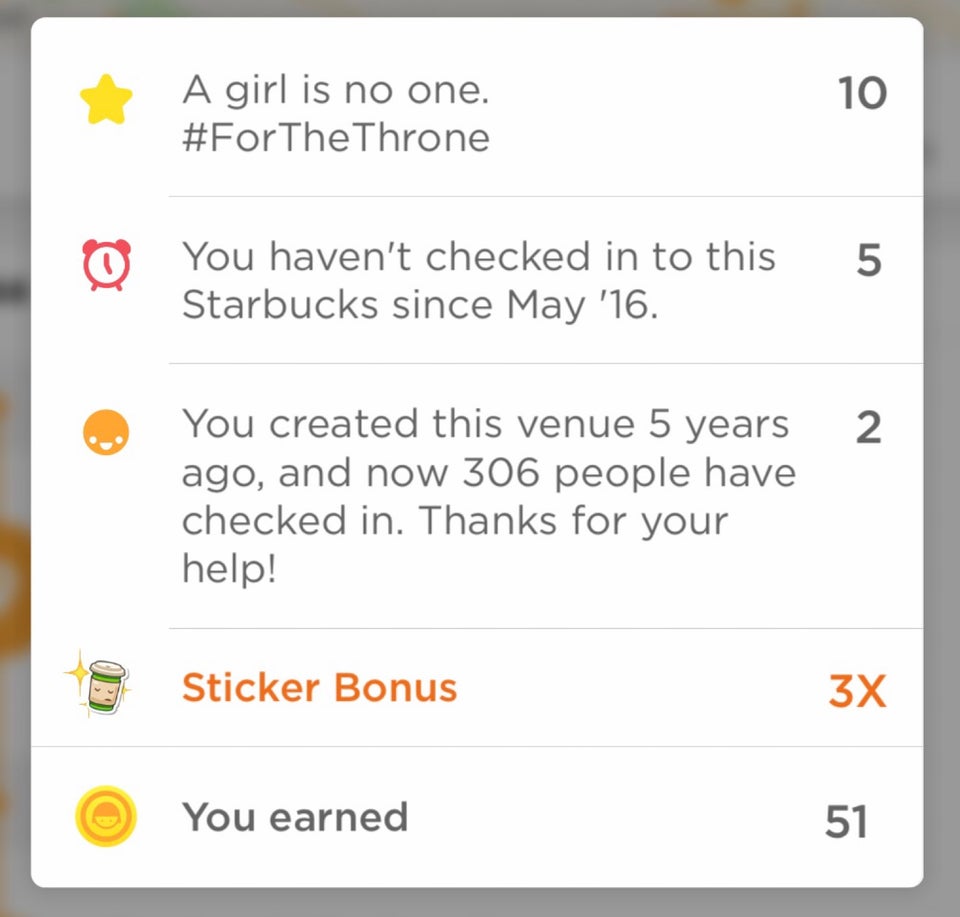
Task: Tap the #ForTheThrone hashtag text
Action: tap(335, 138)
